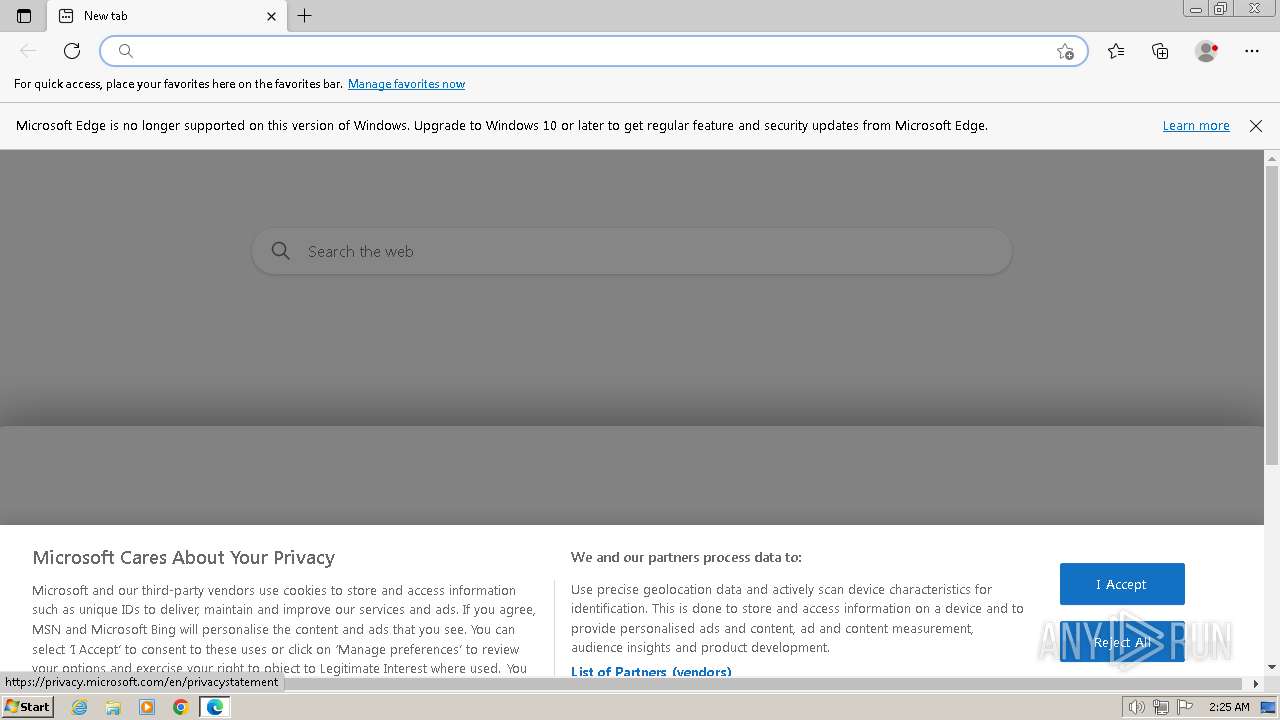Accept cookies with I Accept

point(1122,584)
